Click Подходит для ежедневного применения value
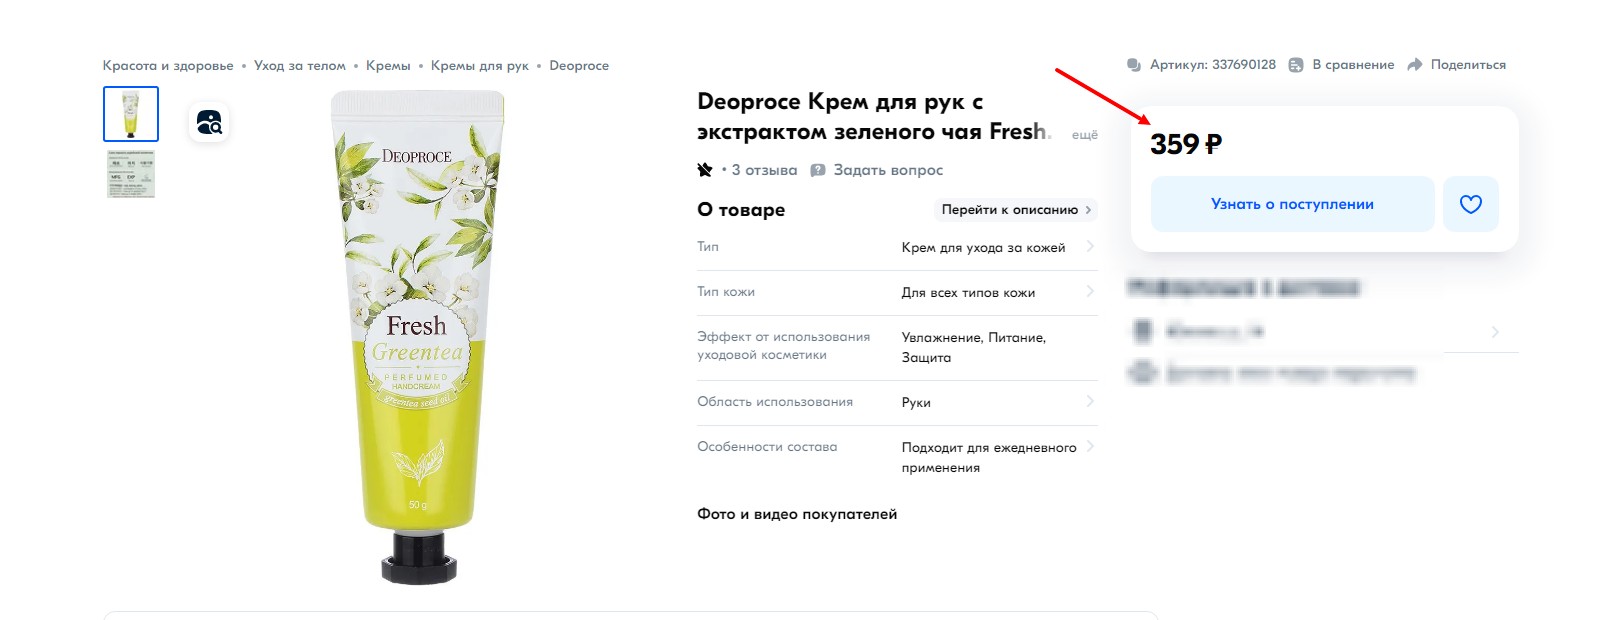1607x620 pixels. [x=989, y=458]
